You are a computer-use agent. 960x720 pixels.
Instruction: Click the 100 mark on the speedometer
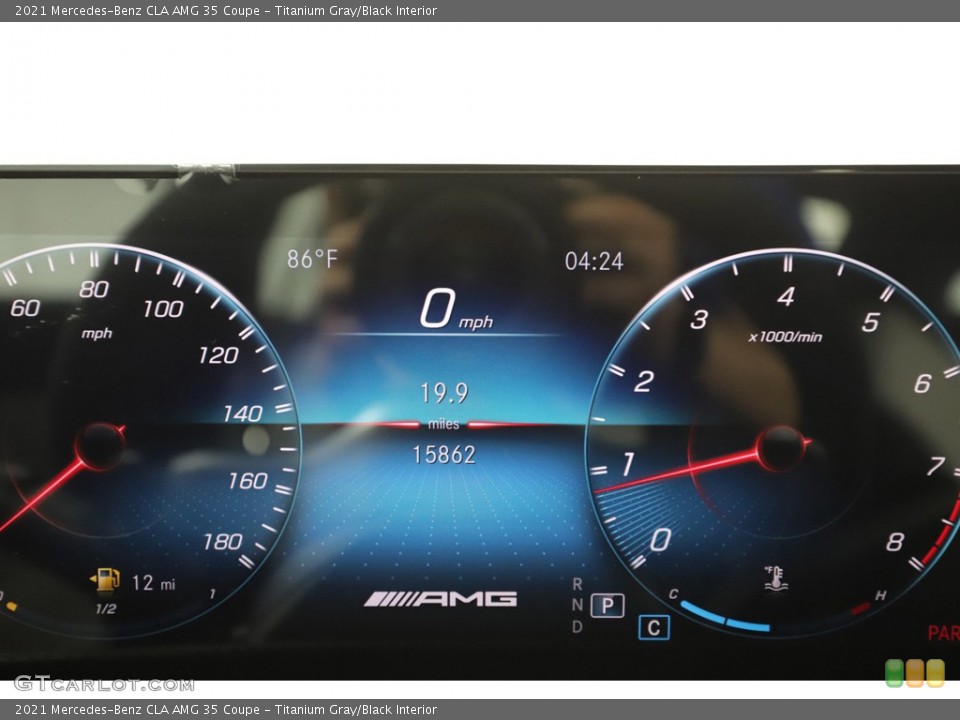[x=163, y=309]
